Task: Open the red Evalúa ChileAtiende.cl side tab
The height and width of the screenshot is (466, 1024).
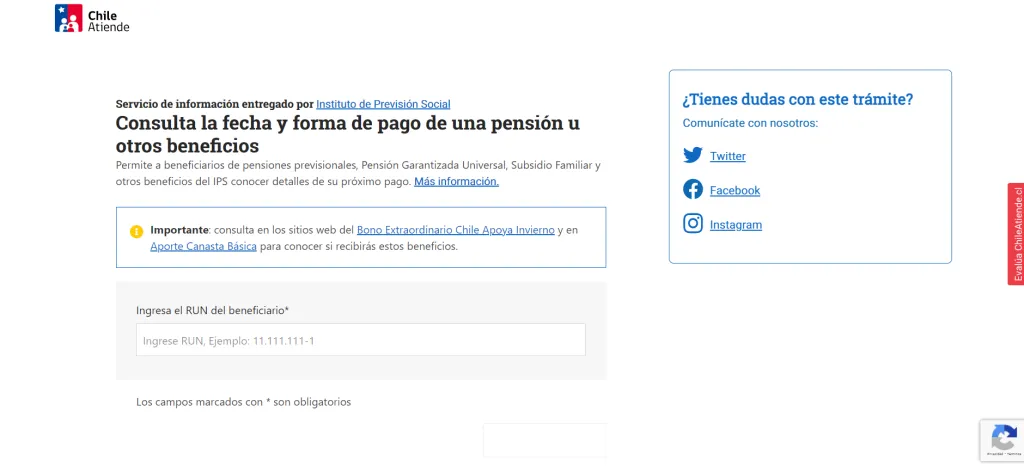Action: point(1016,234)
